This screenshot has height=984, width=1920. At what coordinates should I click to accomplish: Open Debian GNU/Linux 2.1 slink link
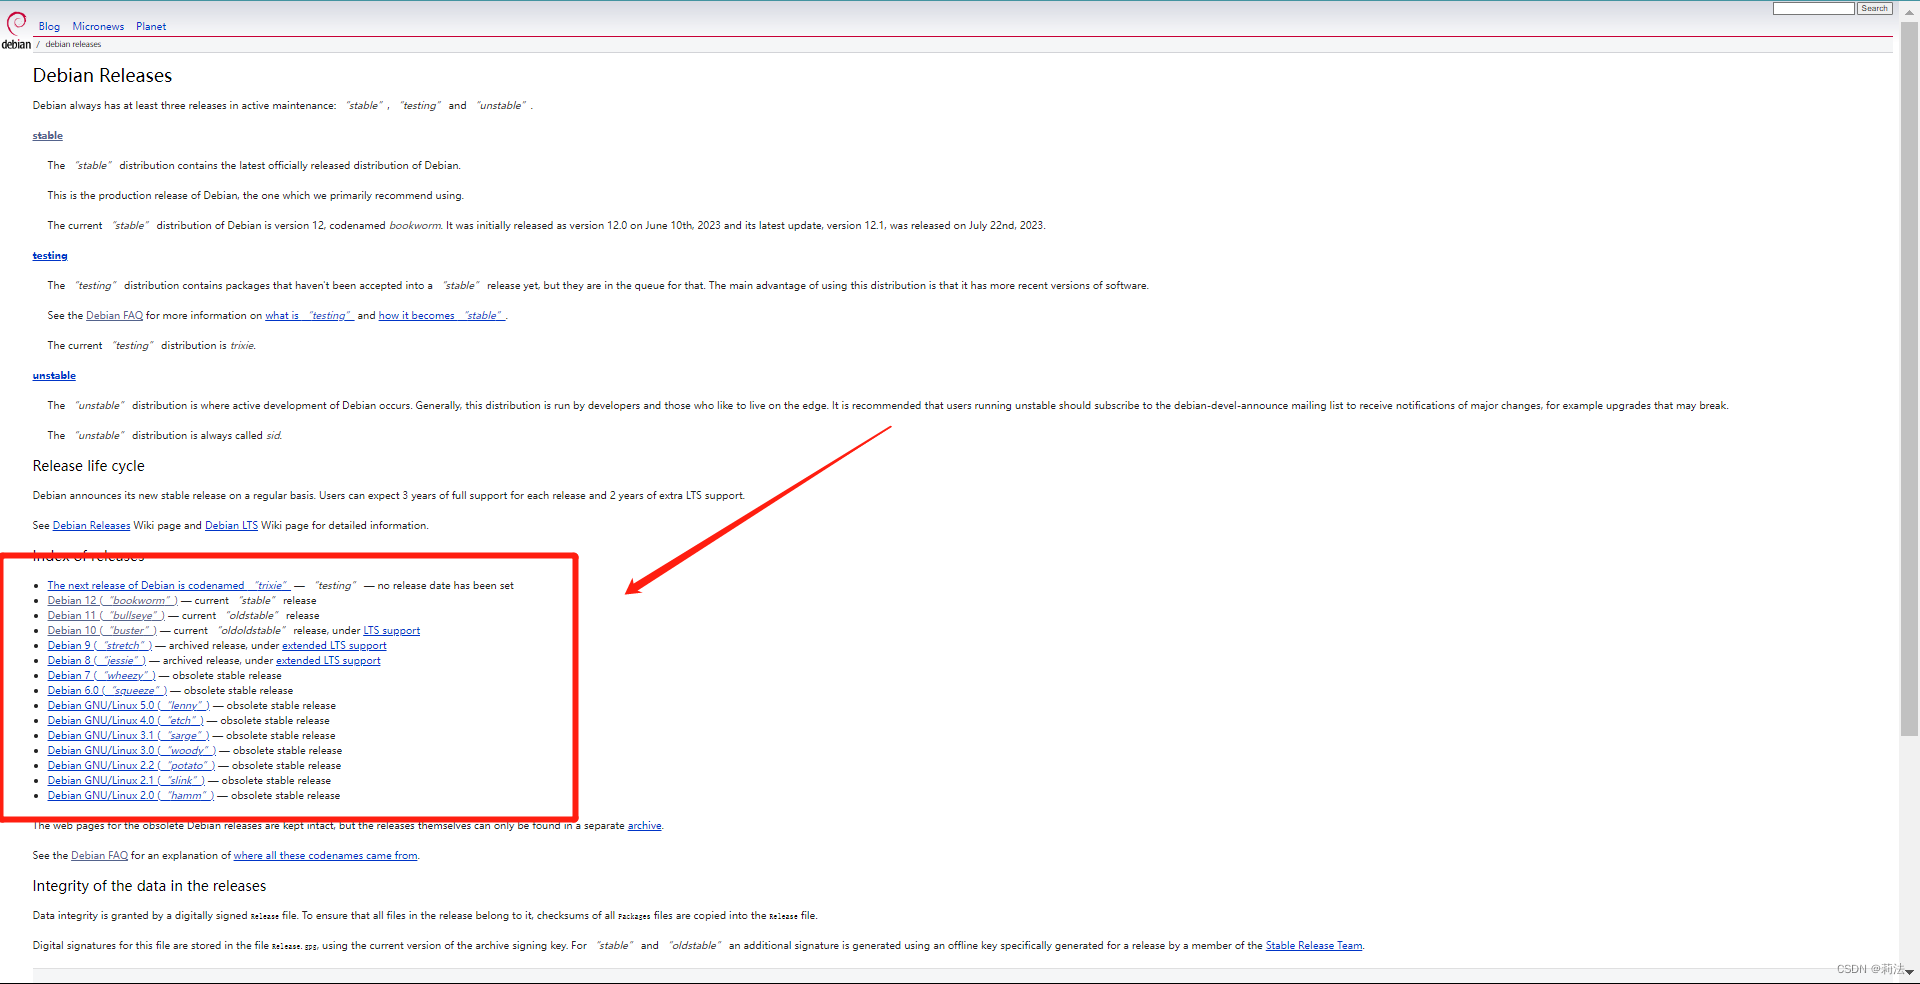(x=126, y=781)
